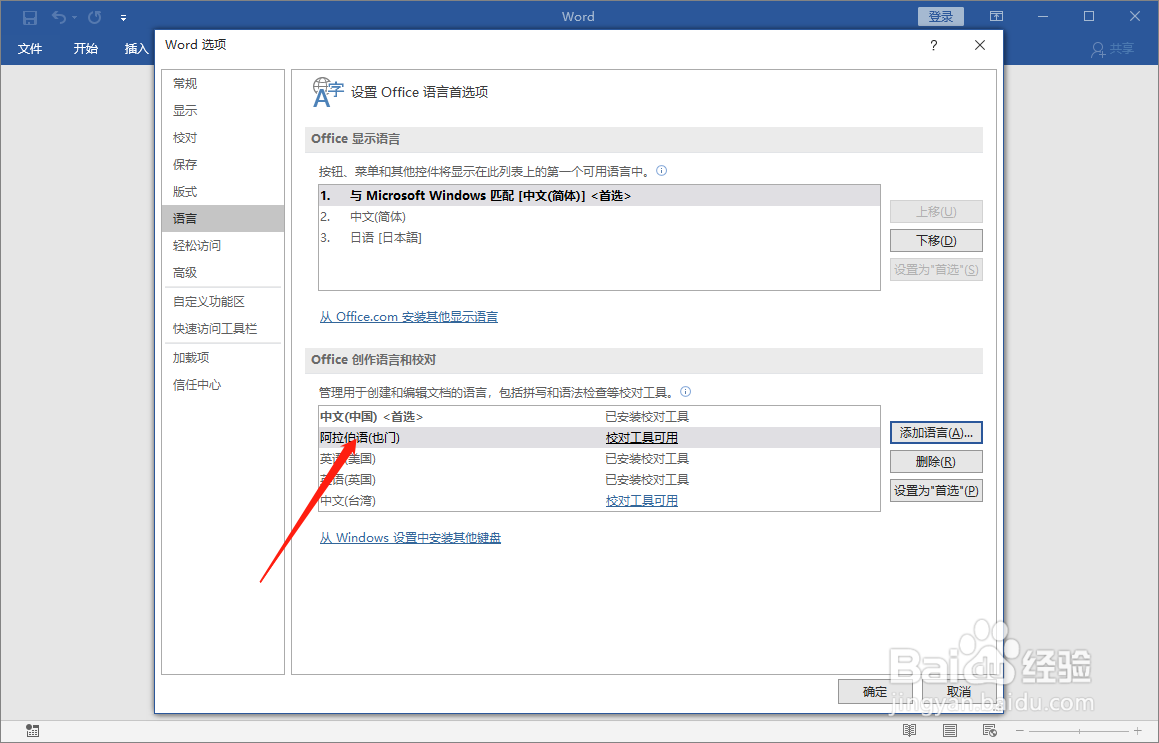The height and width of the screenshot is (743, 1159).
Task: Click the 登录 sign-in button
Action: (x=940, y=16)
